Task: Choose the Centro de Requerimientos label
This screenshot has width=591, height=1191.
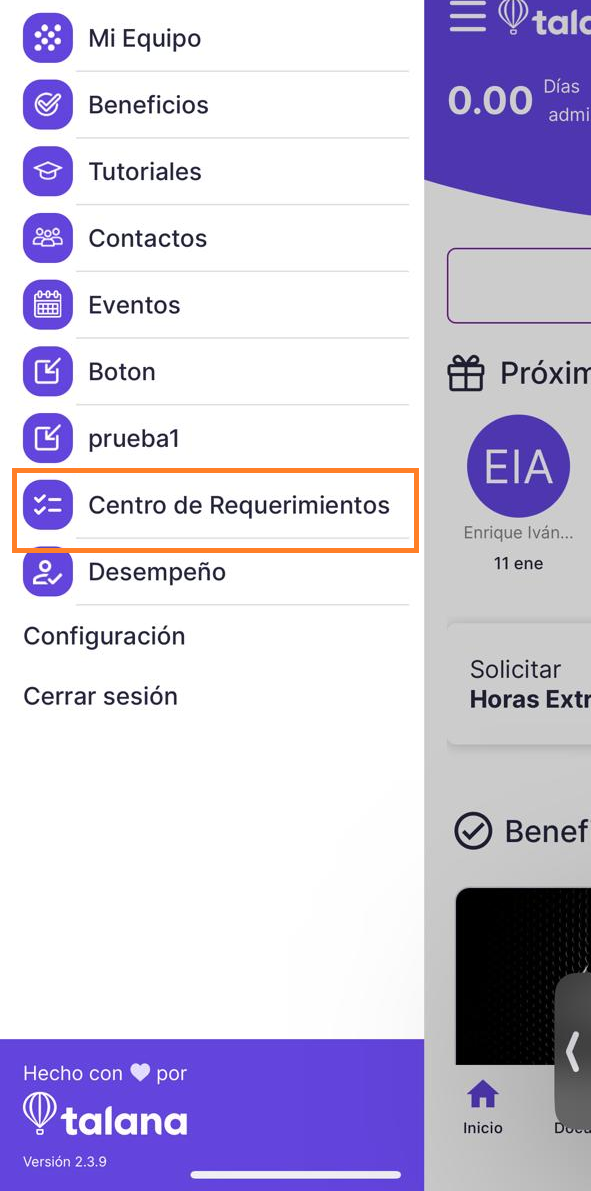Action: tap(239, 505)
